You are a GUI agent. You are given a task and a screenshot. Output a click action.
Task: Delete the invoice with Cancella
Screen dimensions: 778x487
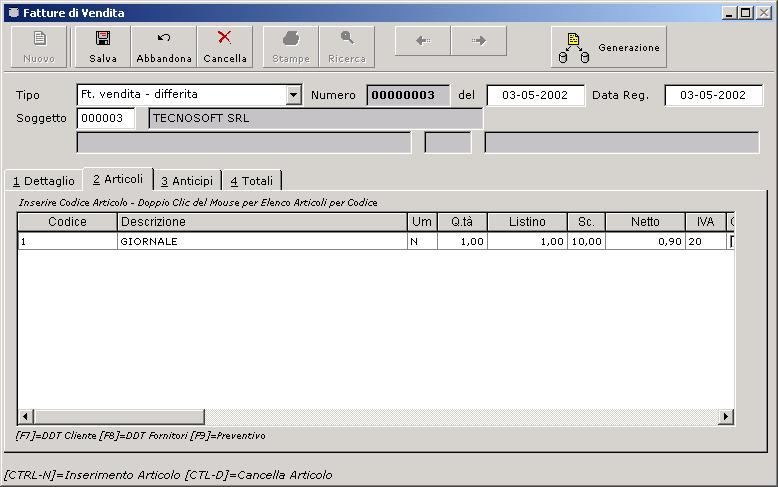pos(225,47)
